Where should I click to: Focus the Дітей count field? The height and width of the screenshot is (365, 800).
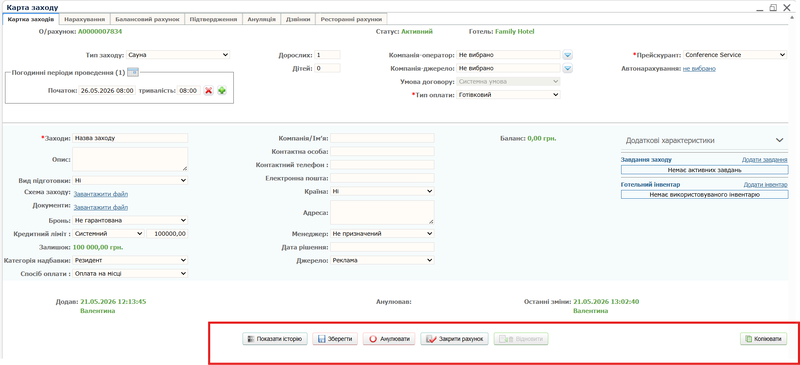tap(327, 68)
